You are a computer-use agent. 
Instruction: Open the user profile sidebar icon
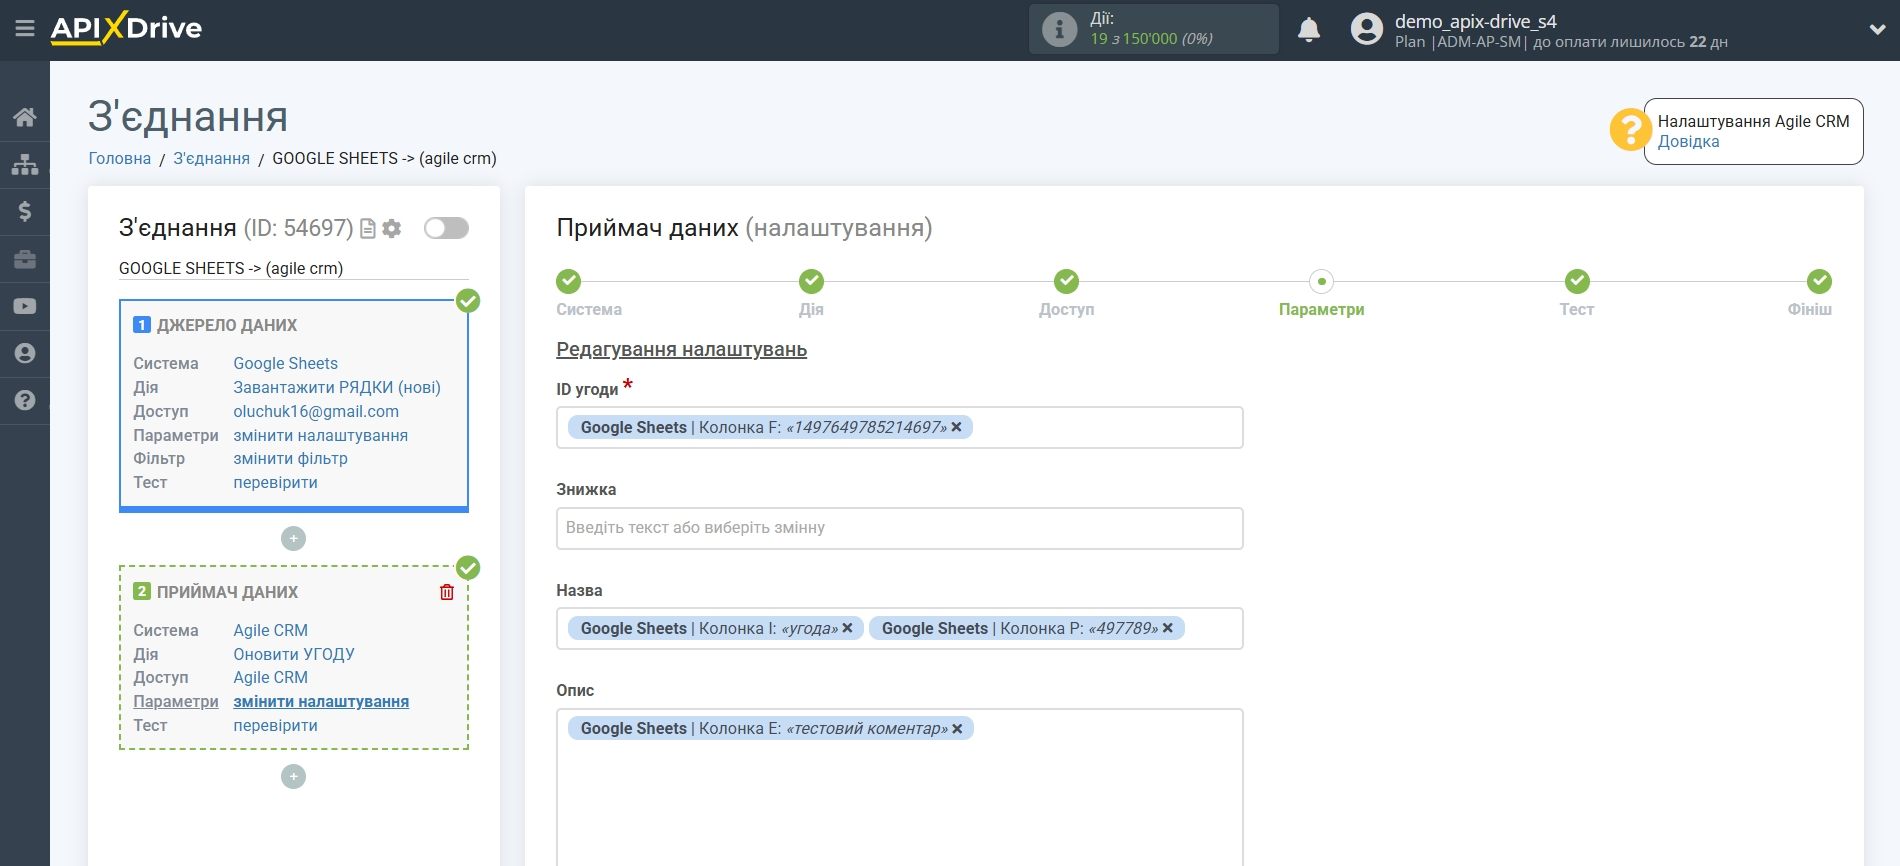[x=25, y=353]
